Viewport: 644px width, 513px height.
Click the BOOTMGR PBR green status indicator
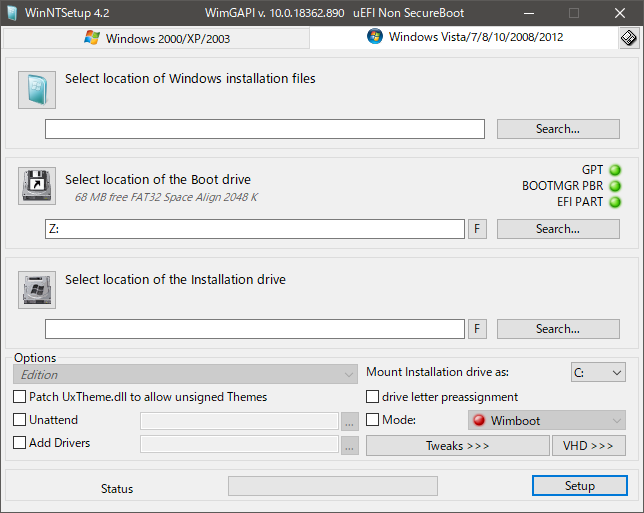pyautogui.click(x=615, y=186)
